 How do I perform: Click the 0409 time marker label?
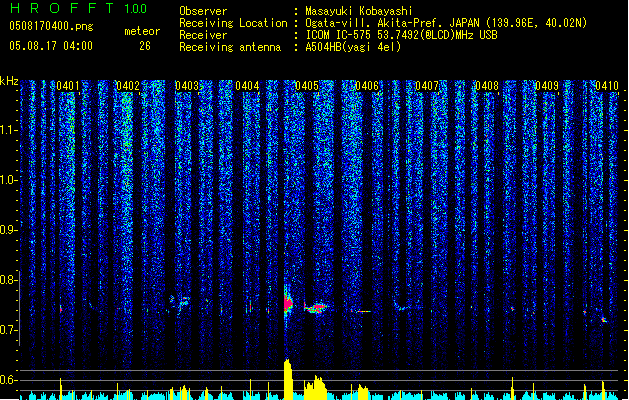tap(547, 86)
